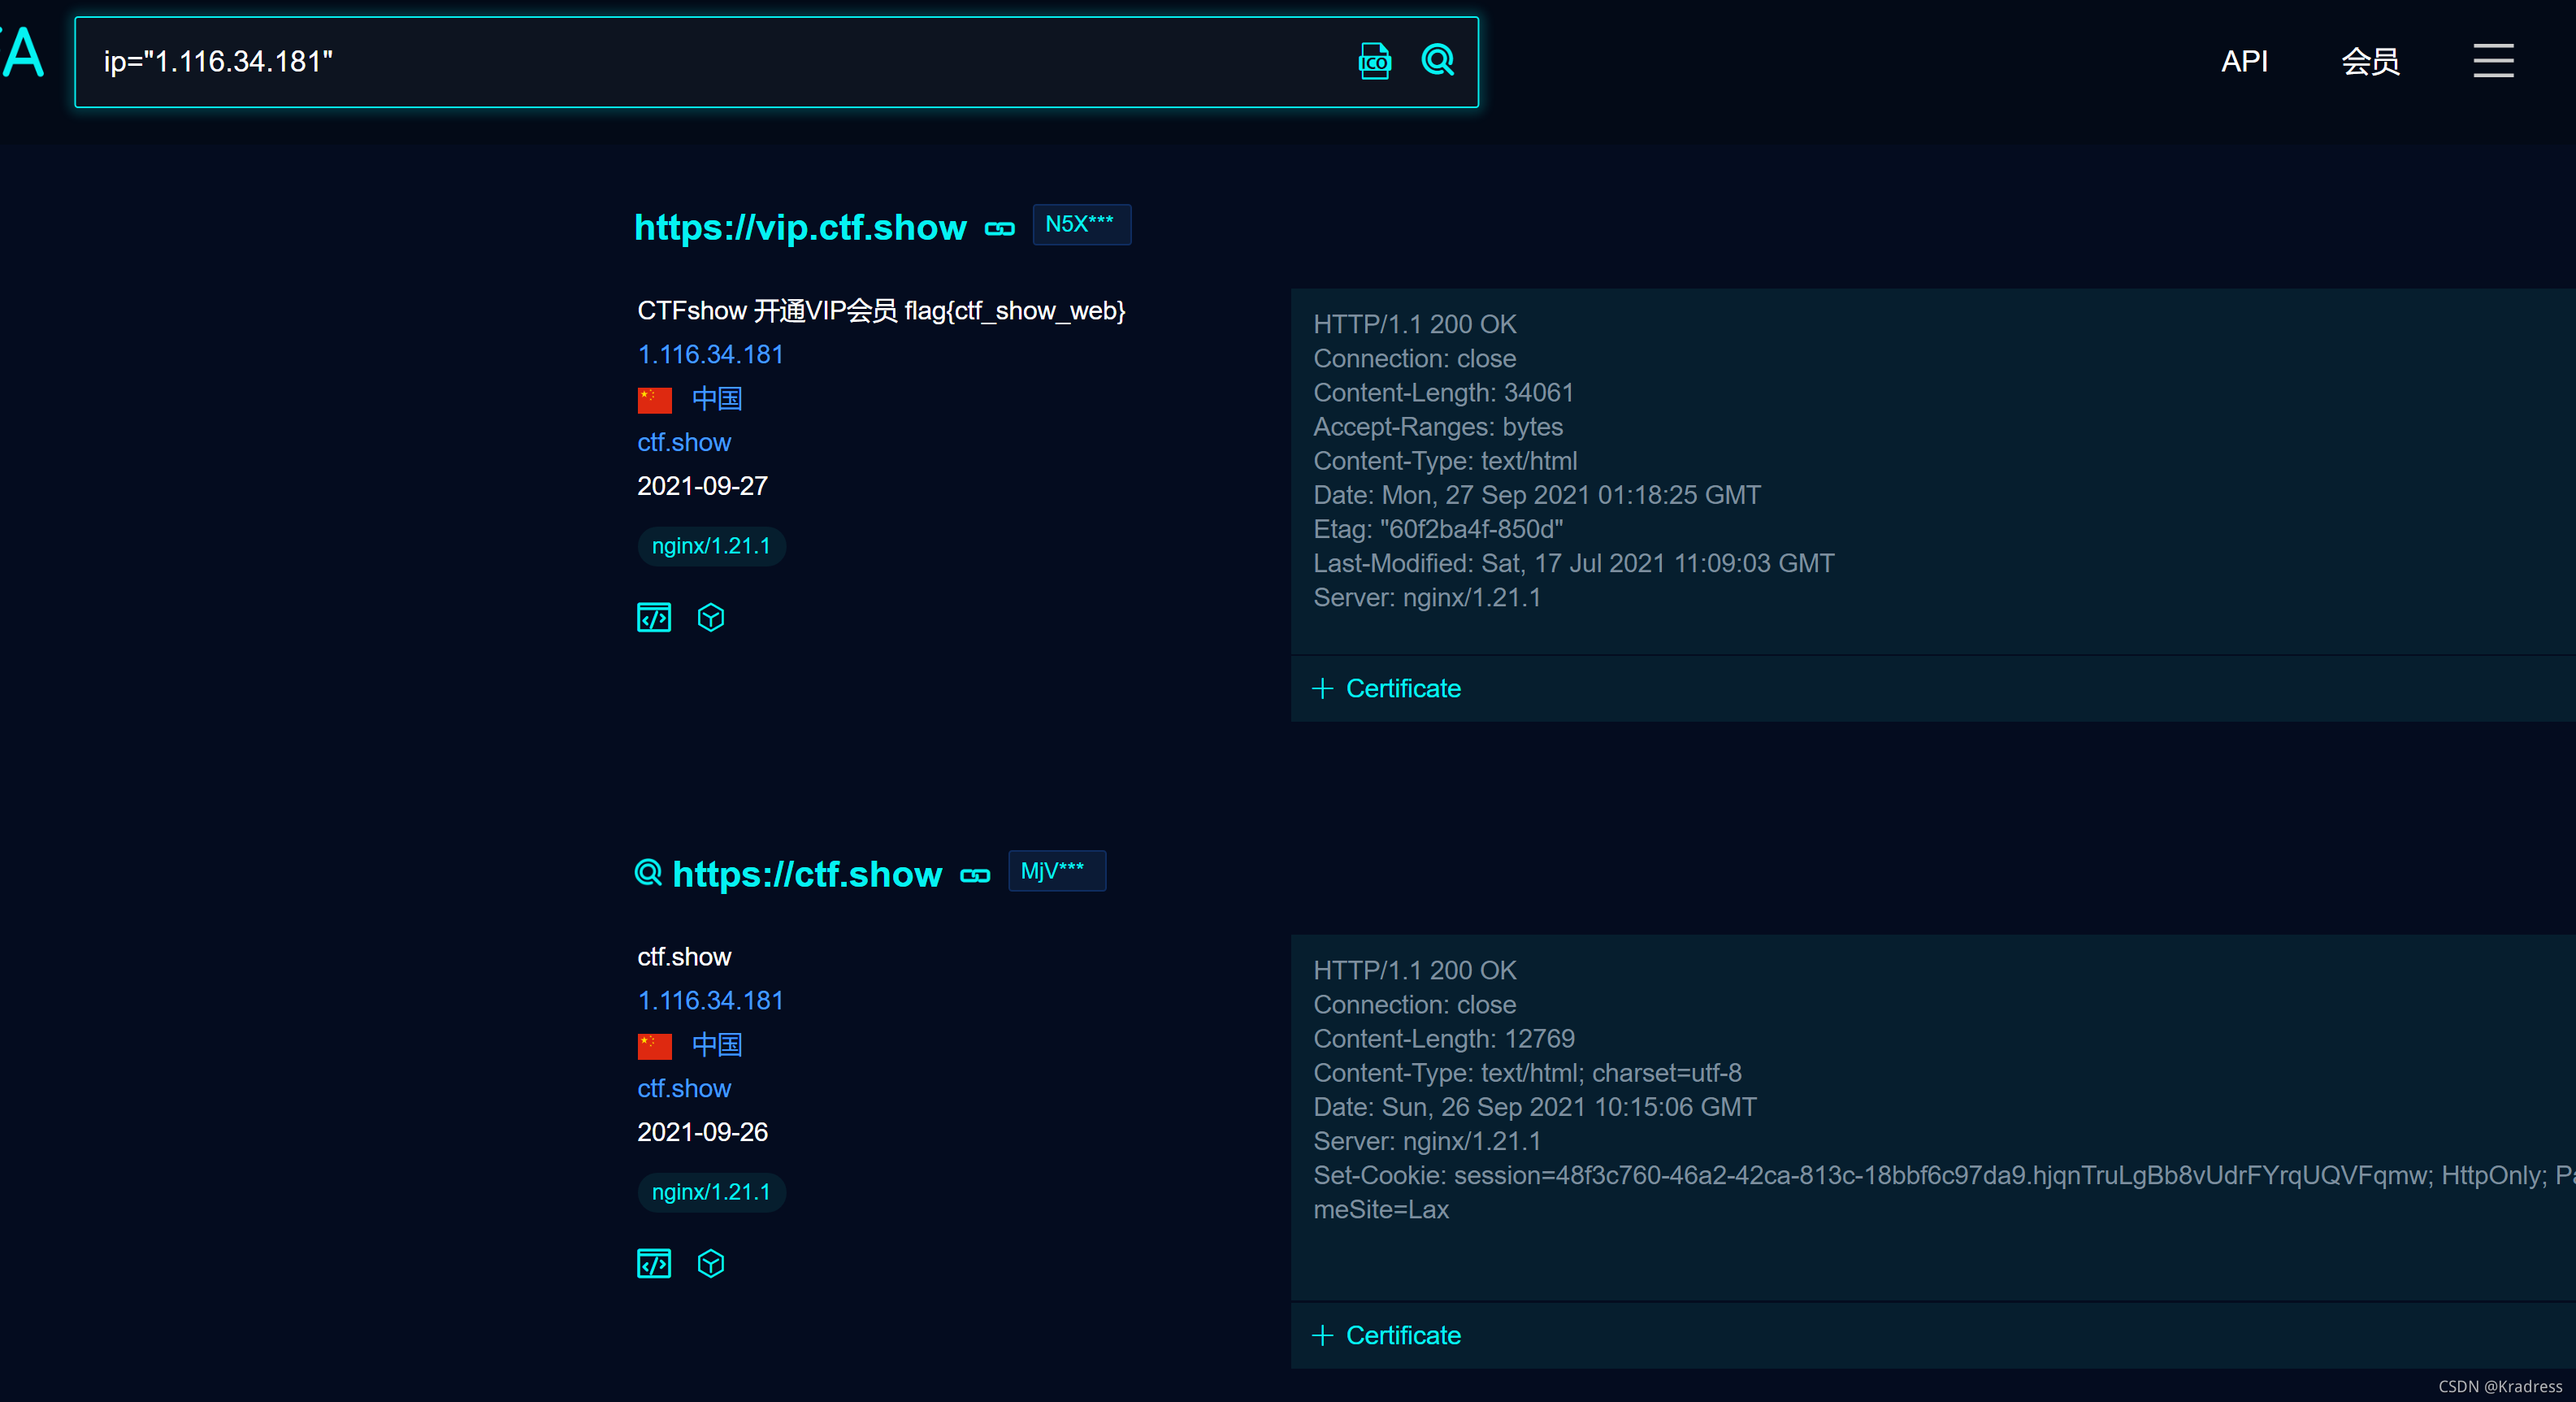Expand Certificate section for vip.ctf.show
Image resolution: width=2576 pixels, height=1402 pixels.
[1386, 688]
